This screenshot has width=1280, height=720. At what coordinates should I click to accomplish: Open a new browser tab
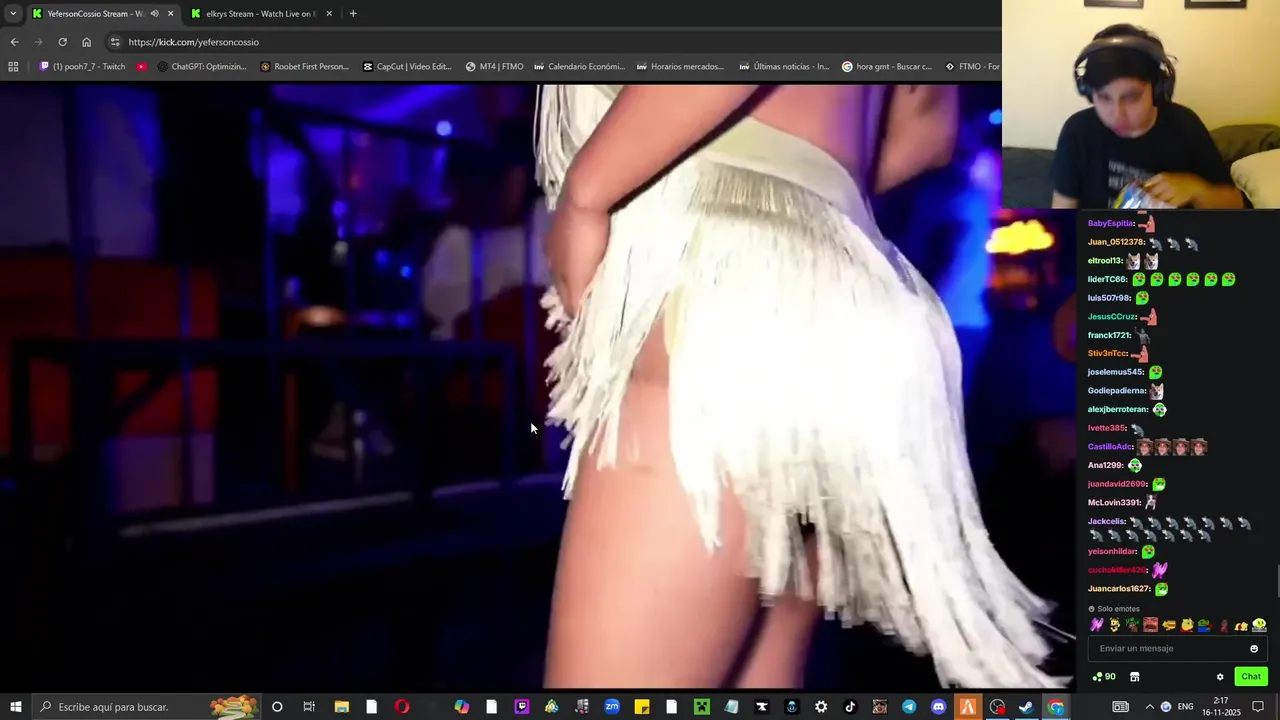point(352,14)
